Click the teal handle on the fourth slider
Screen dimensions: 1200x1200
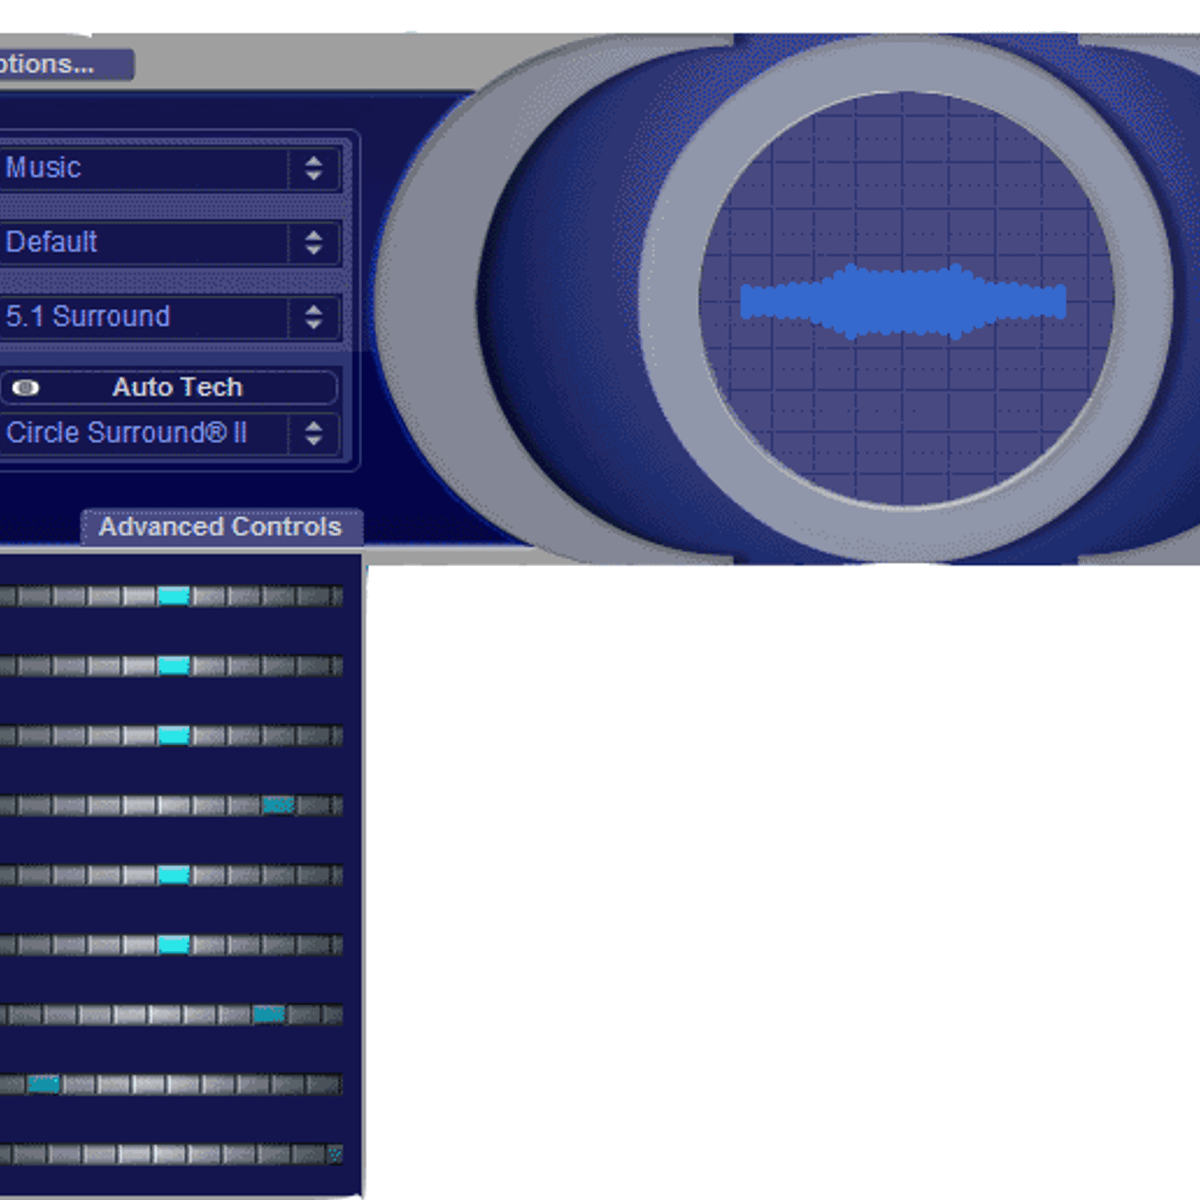click(277, 805)
